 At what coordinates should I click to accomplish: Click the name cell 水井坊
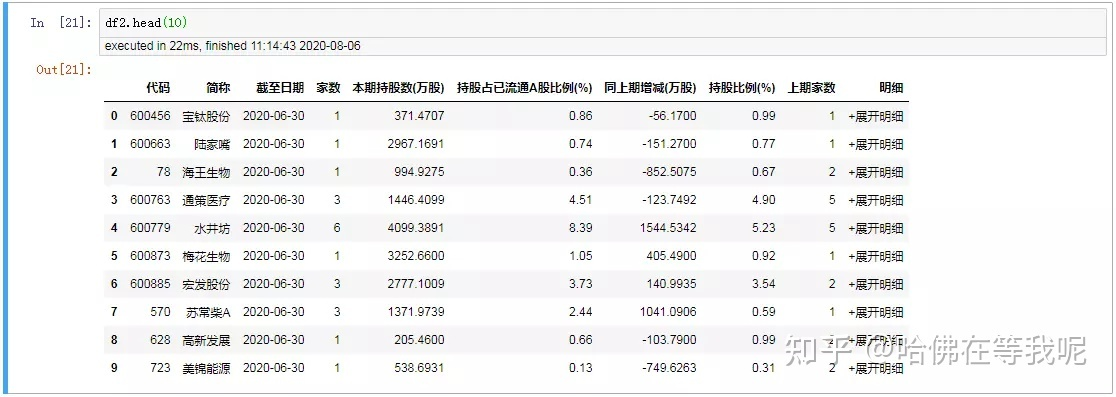(x=213, y=228)
